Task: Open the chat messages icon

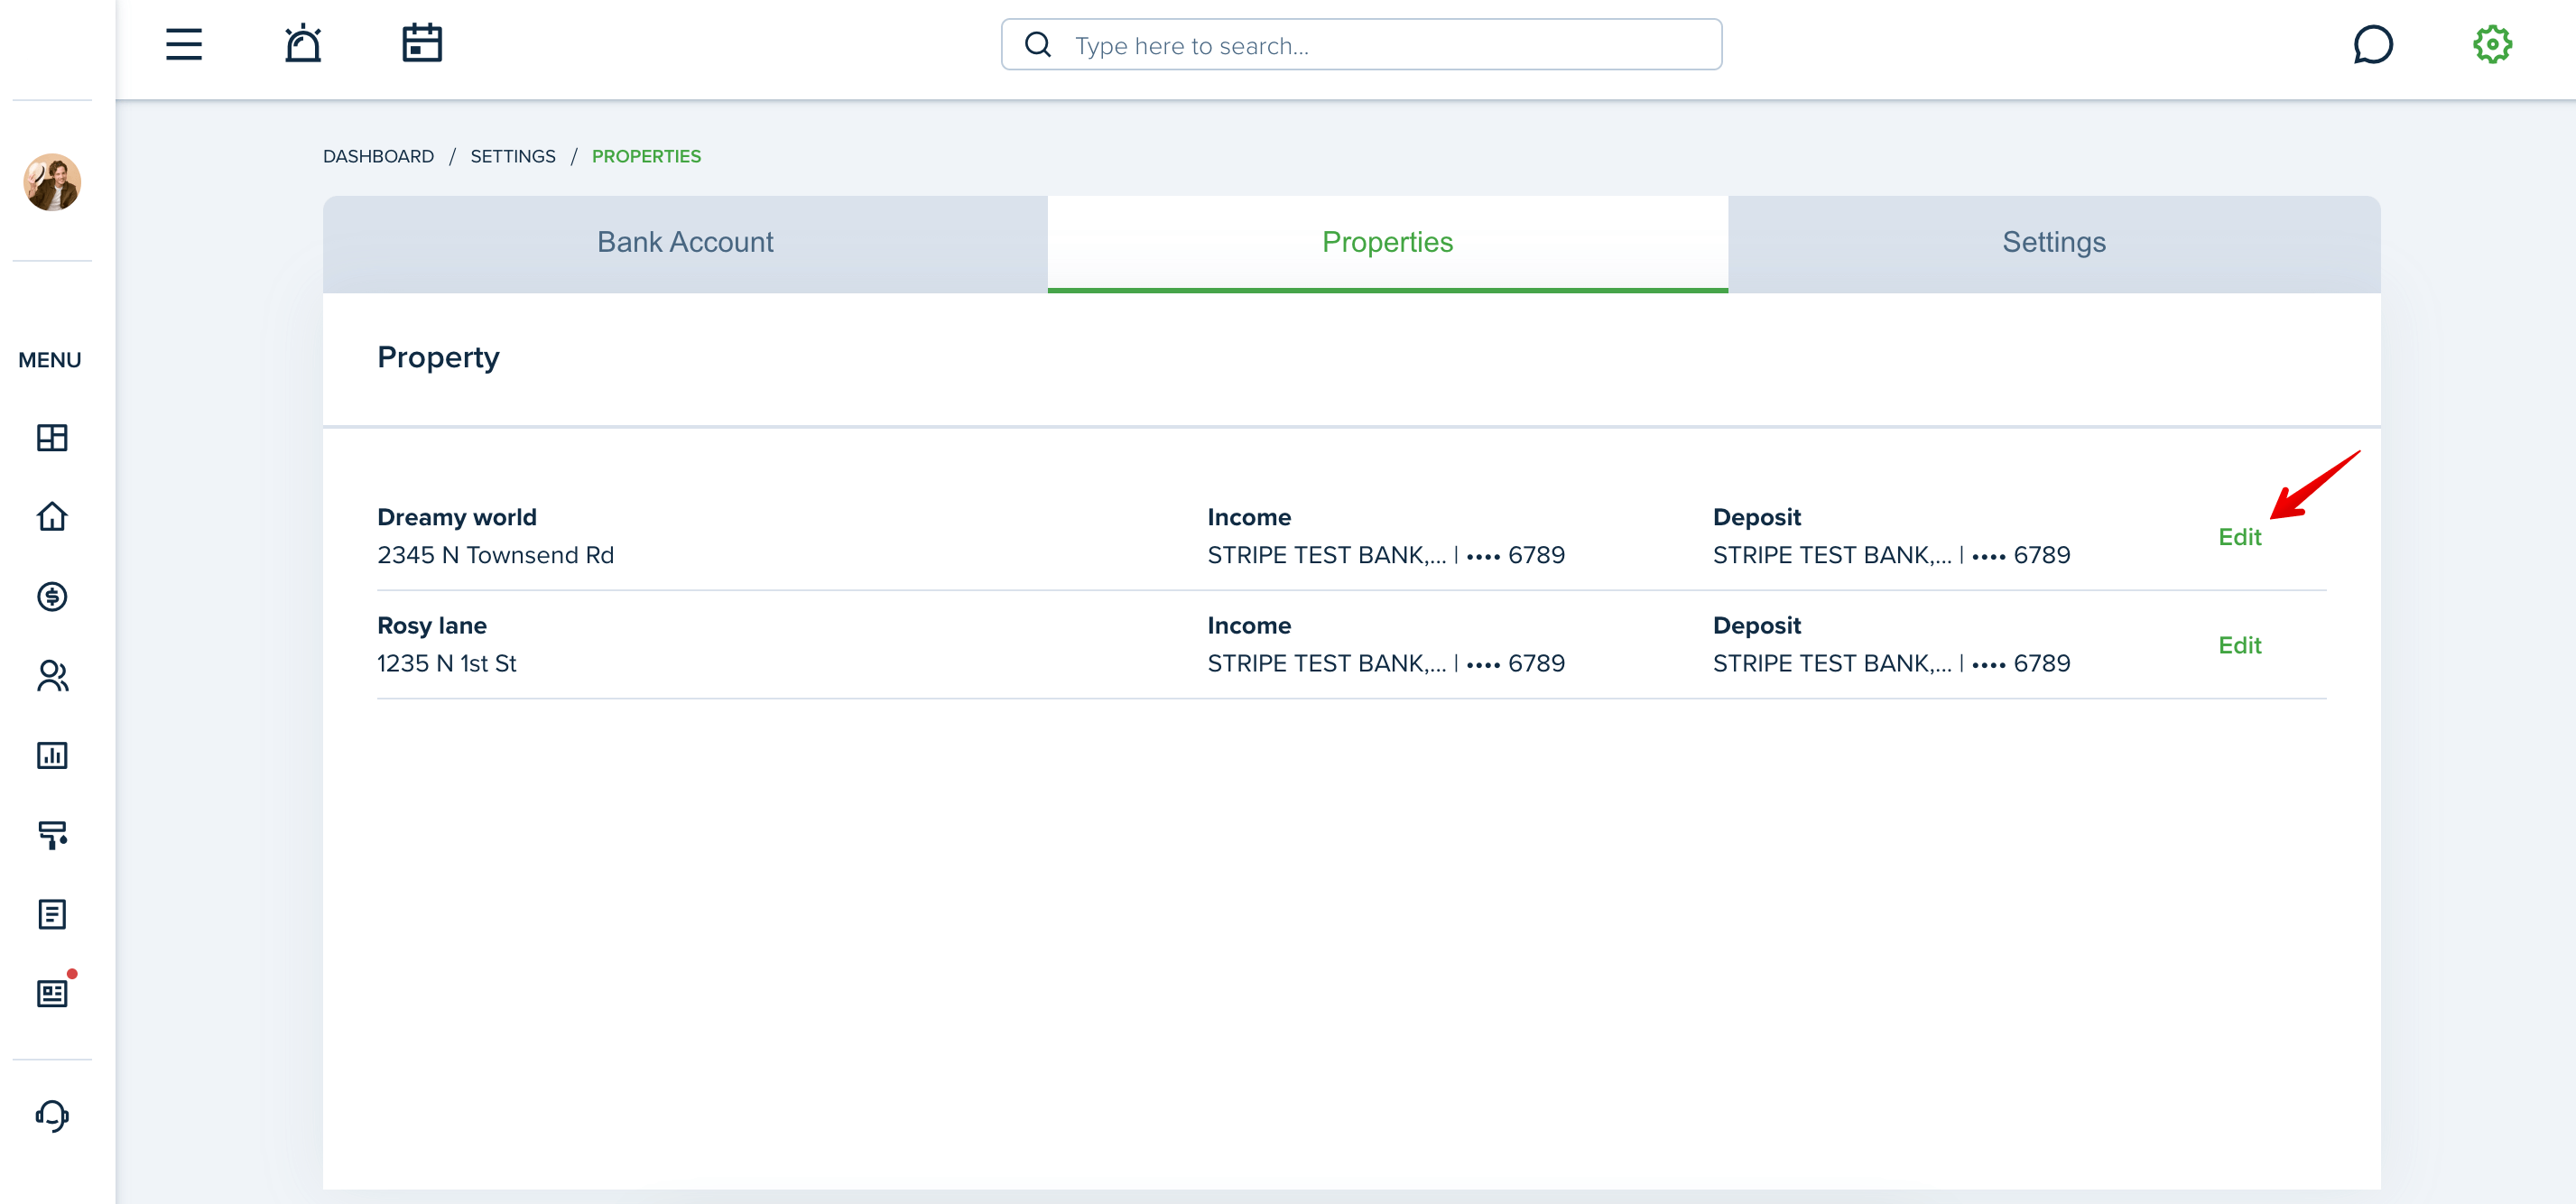Action: point(2373,44)
